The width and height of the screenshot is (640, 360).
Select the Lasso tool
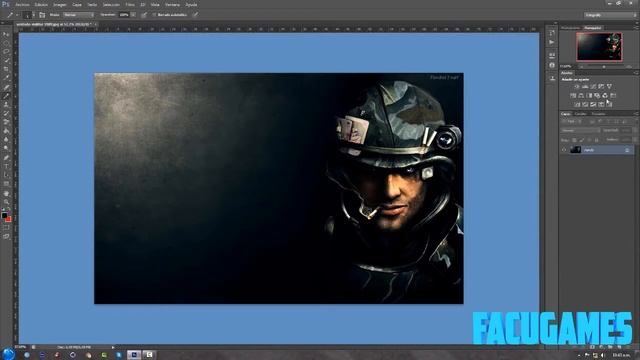(x=6, y=52)
